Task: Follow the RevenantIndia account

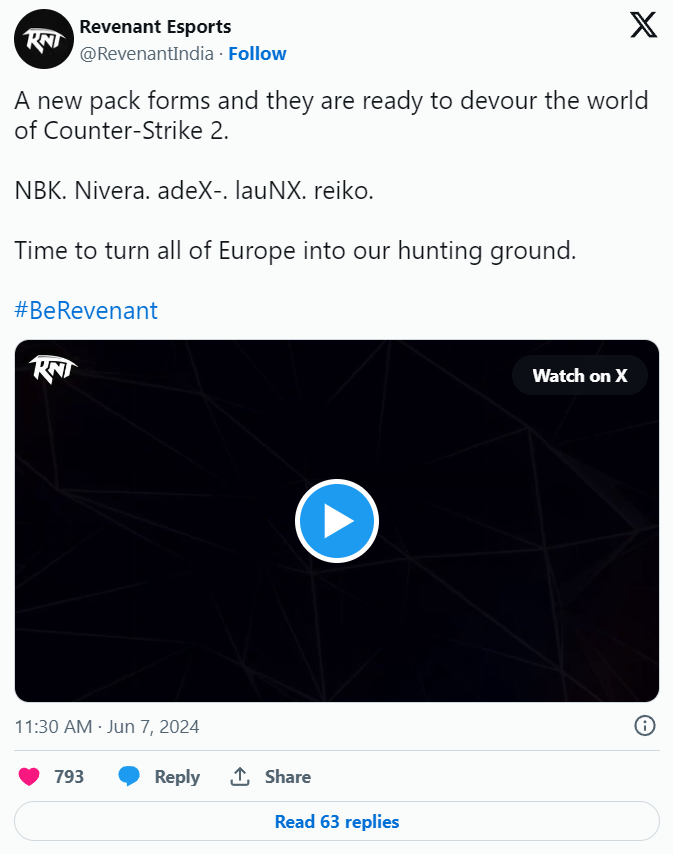Action: tap(257, 54)
